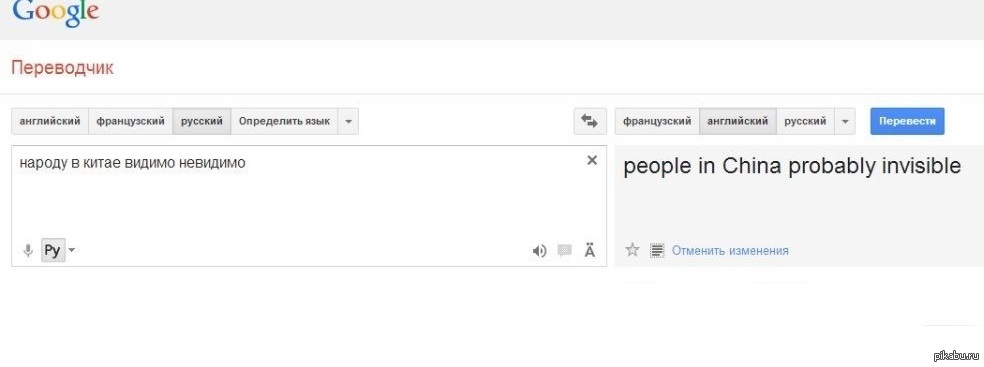Open the phrasebook list icon next to star
This screenshot has width=984, height=367.
(657, 251)
